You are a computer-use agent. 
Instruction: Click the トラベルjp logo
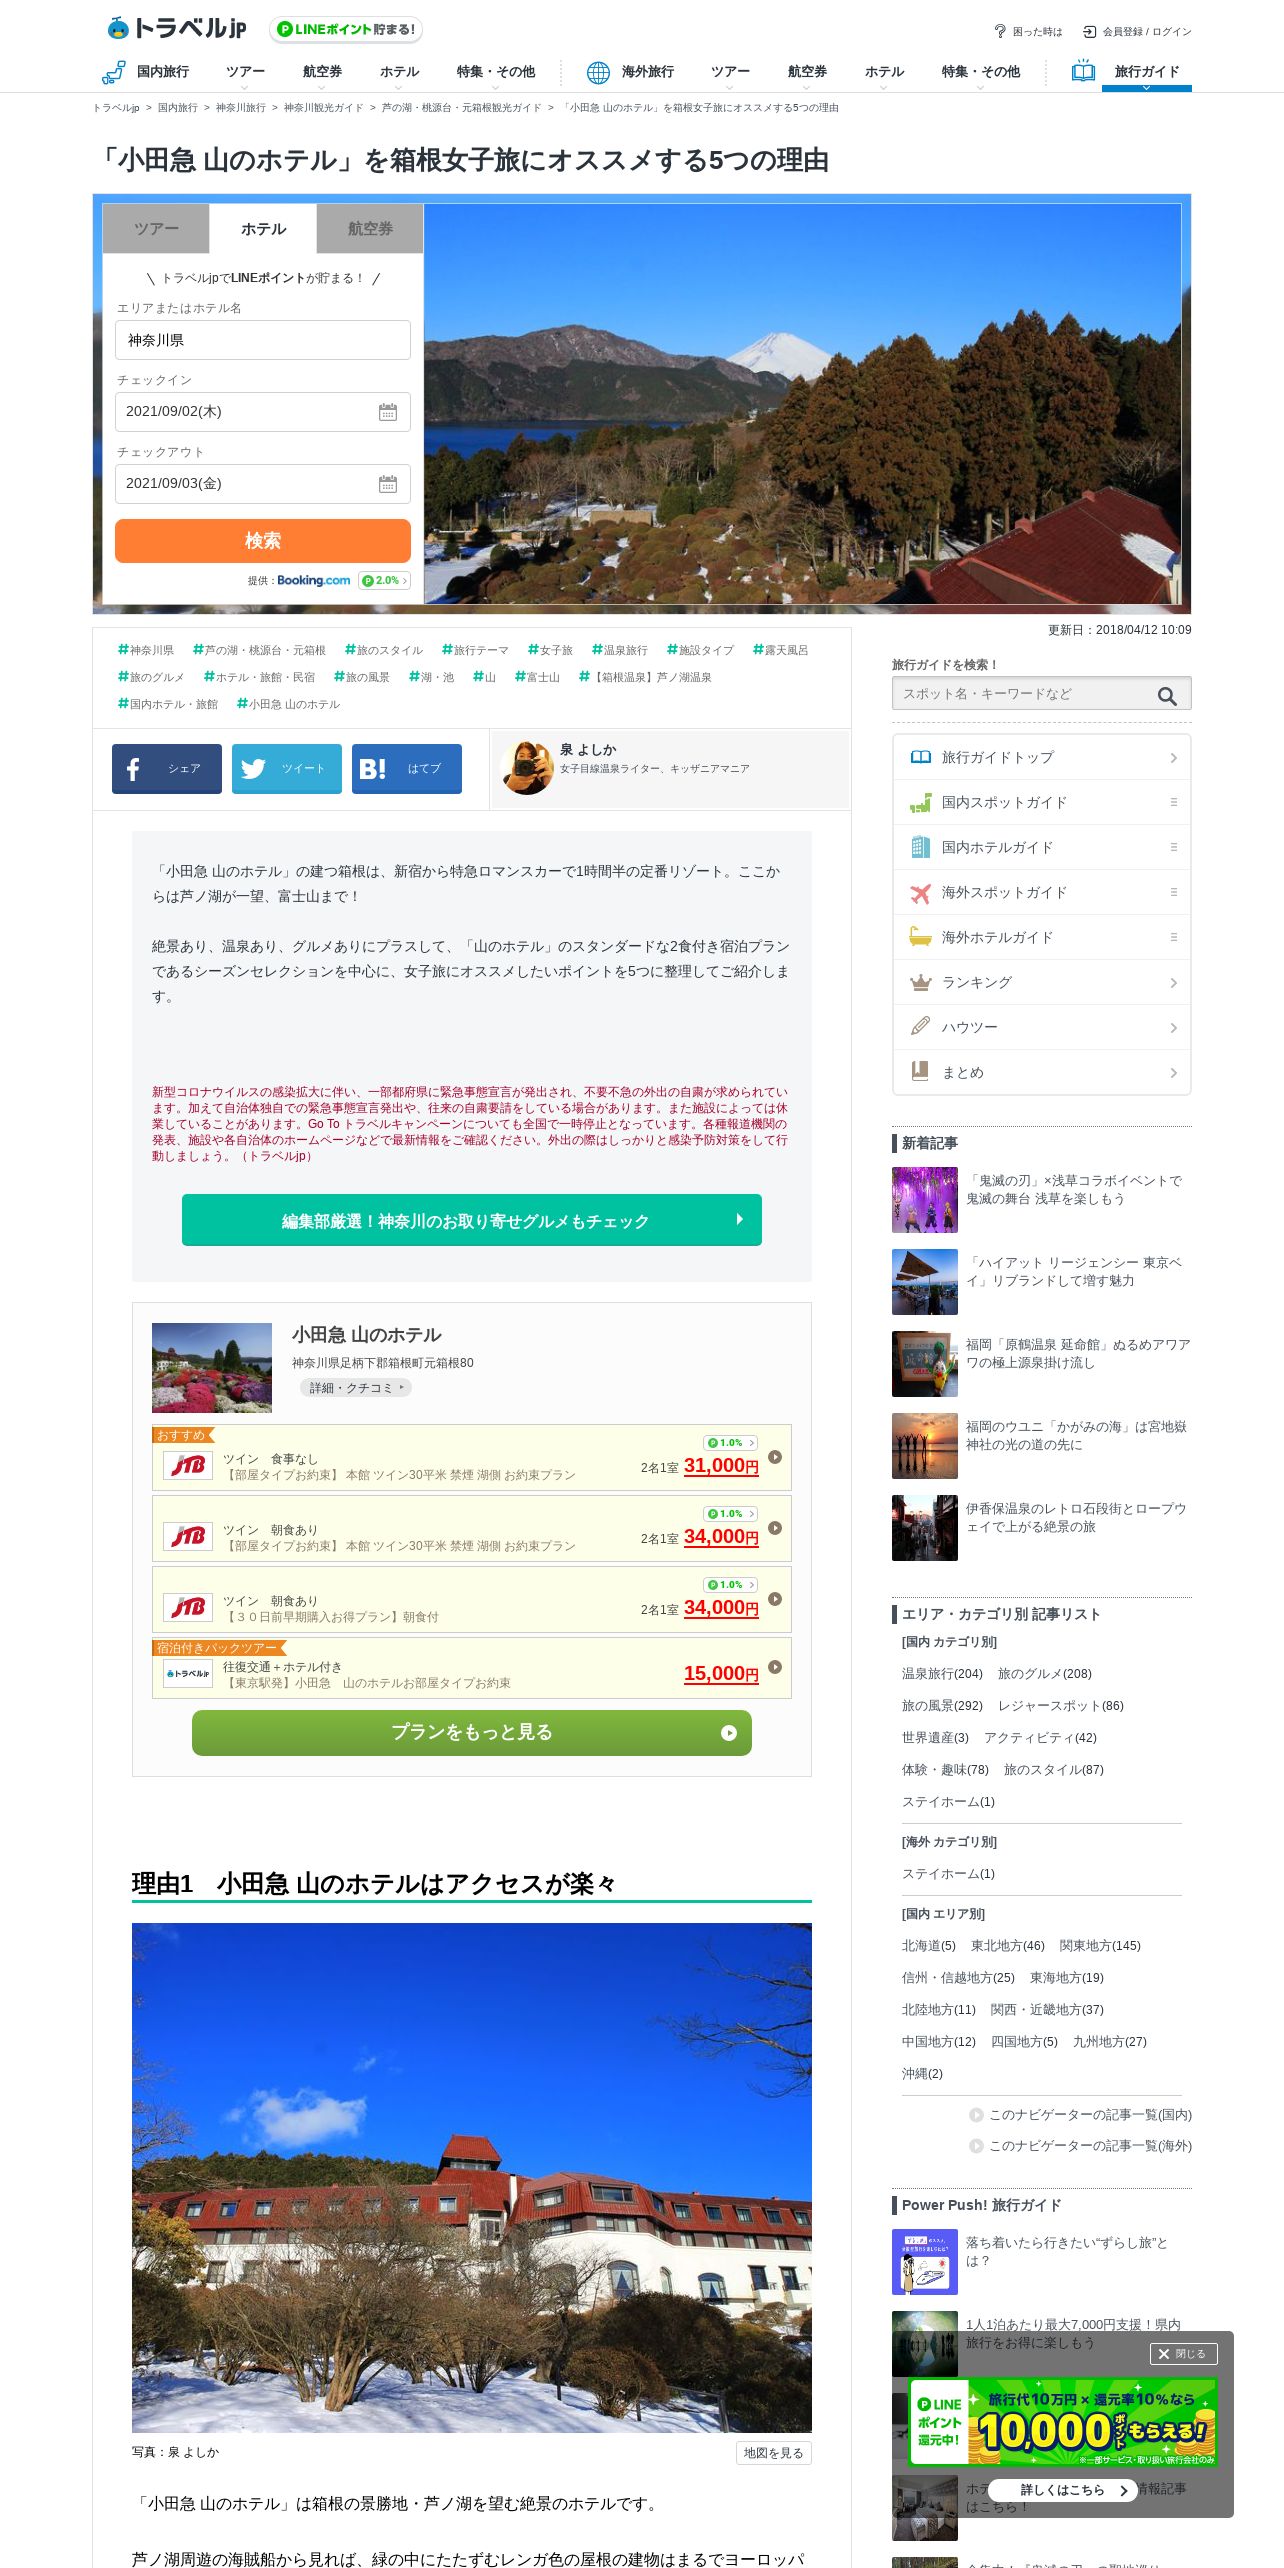pos(176,29)
